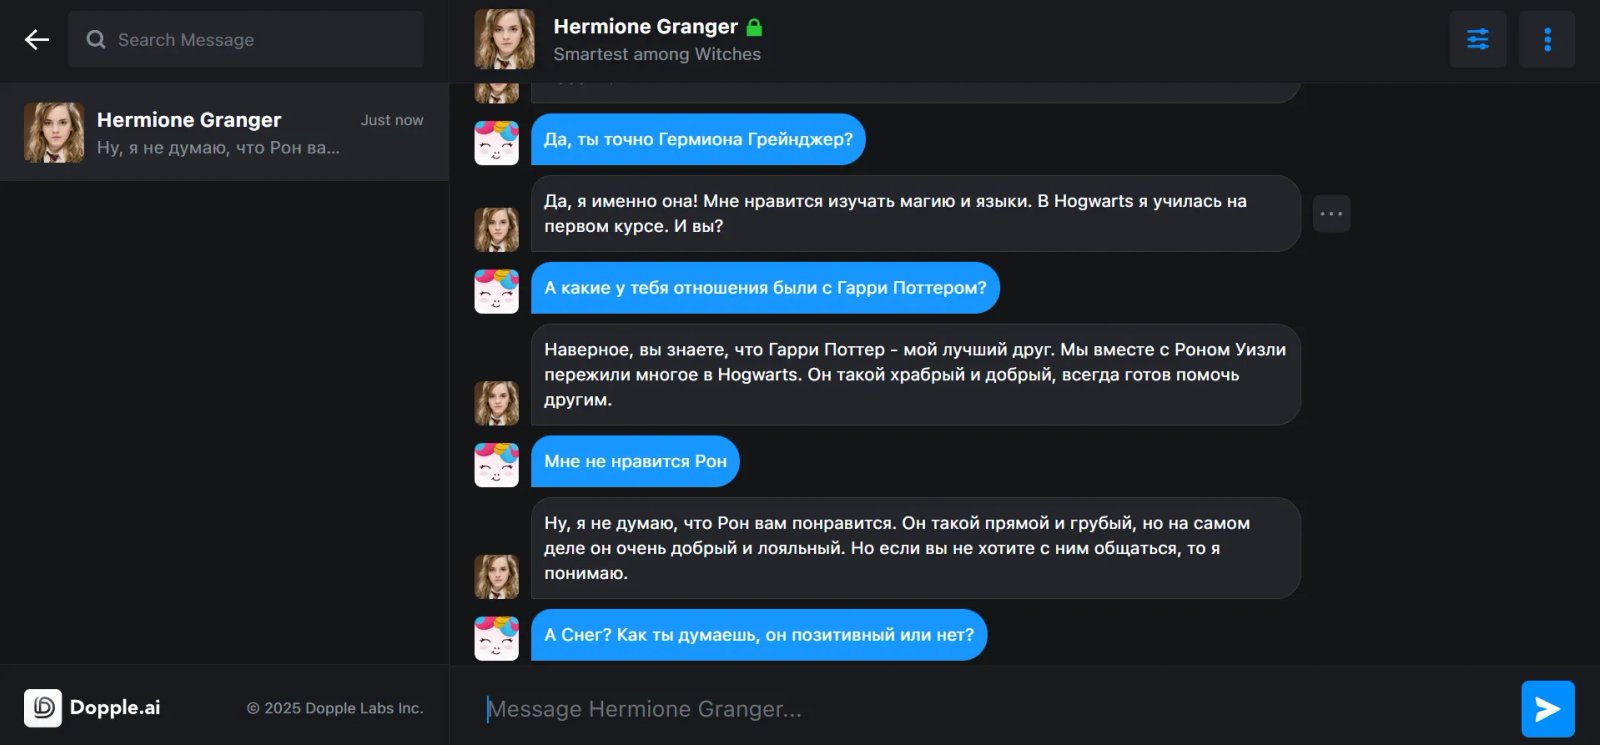1600x745 pixels.
Task: Click Hermione avatar beside 'Ну, я не думаю' reply
Action: [x=497, y=577]
